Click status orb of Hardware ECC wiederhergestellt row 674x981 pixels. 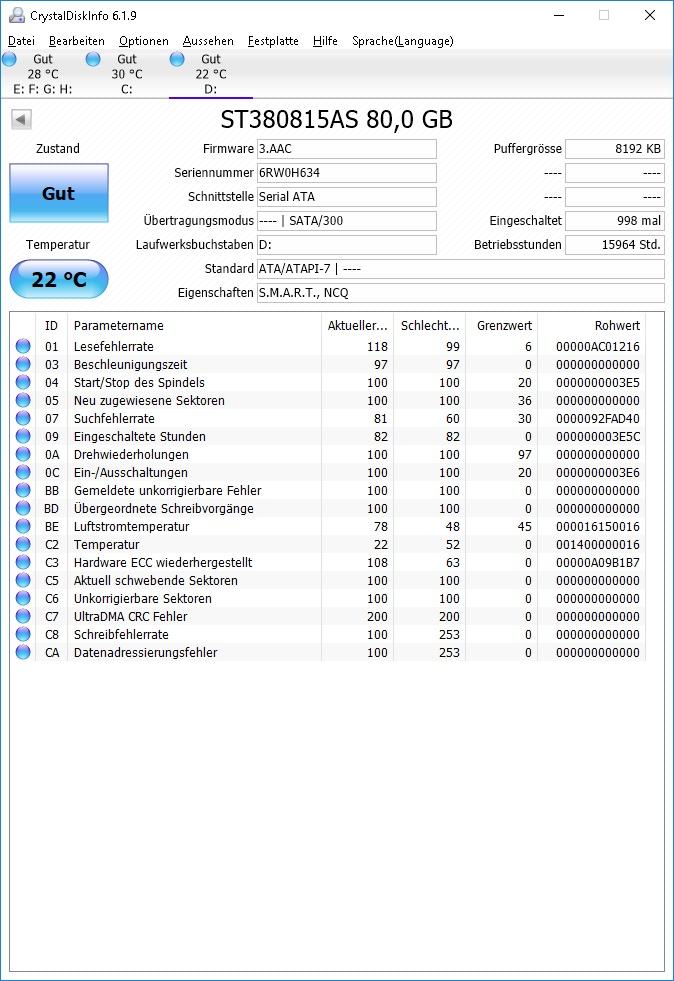pyautogui.click(x=23, y=562)
